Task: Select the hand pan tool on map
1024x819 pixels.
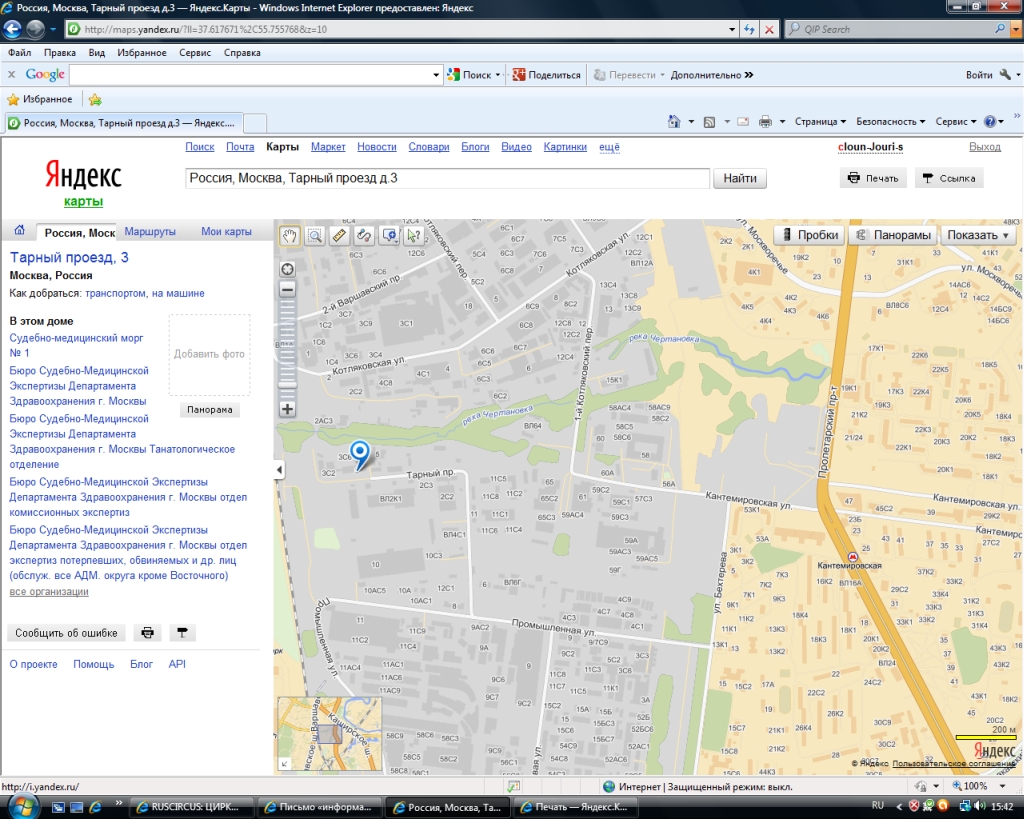Action: click(x=289, y=236)
